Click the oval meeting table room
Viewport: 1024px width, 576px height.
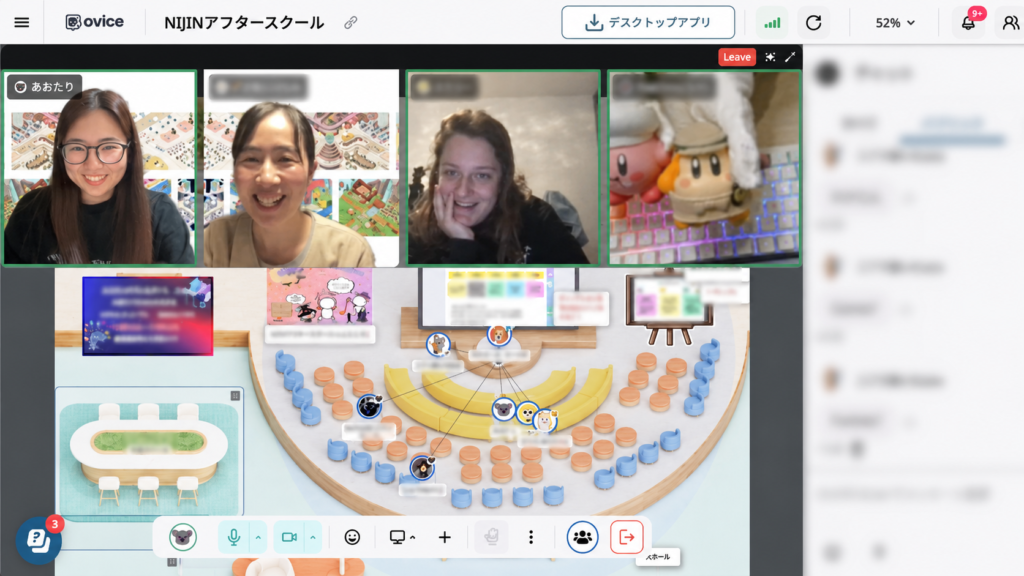click(x=150, y=452)
